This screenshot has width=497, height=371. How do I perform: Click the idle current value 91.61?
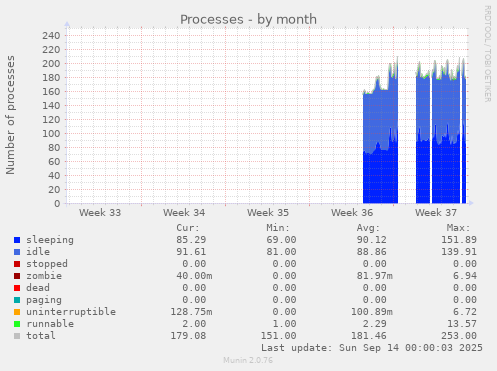coord(191,252)
